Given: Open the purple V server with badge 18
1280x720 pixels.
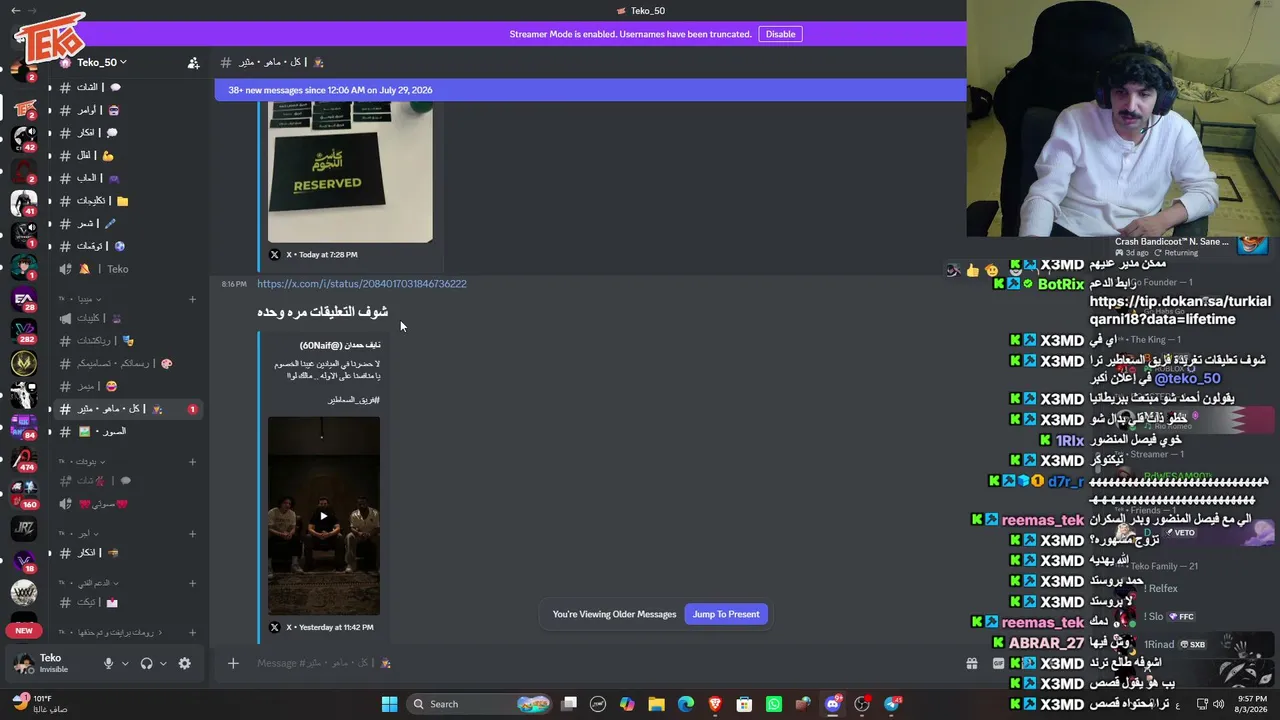Looking at the screenshot, I should 24,560.
